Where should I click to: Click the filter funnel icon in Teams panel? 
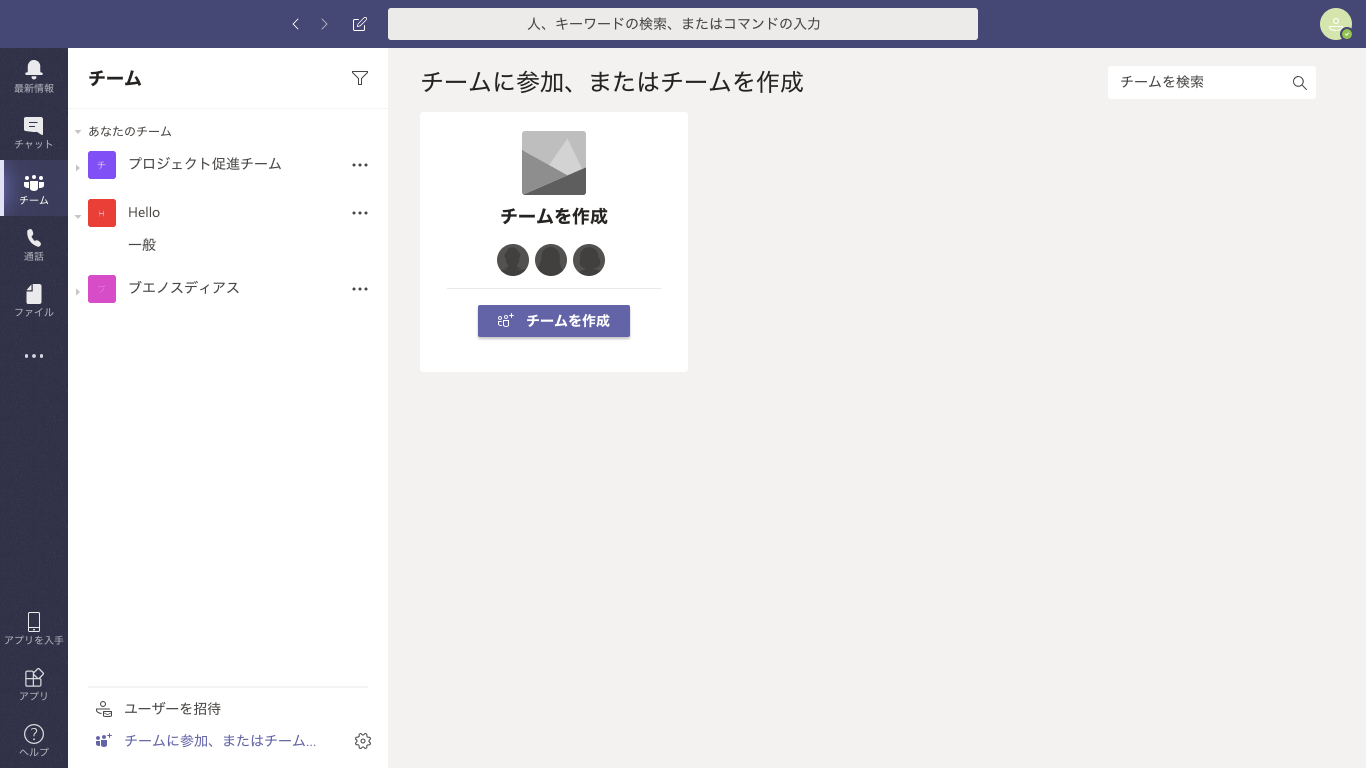(360, 78)
